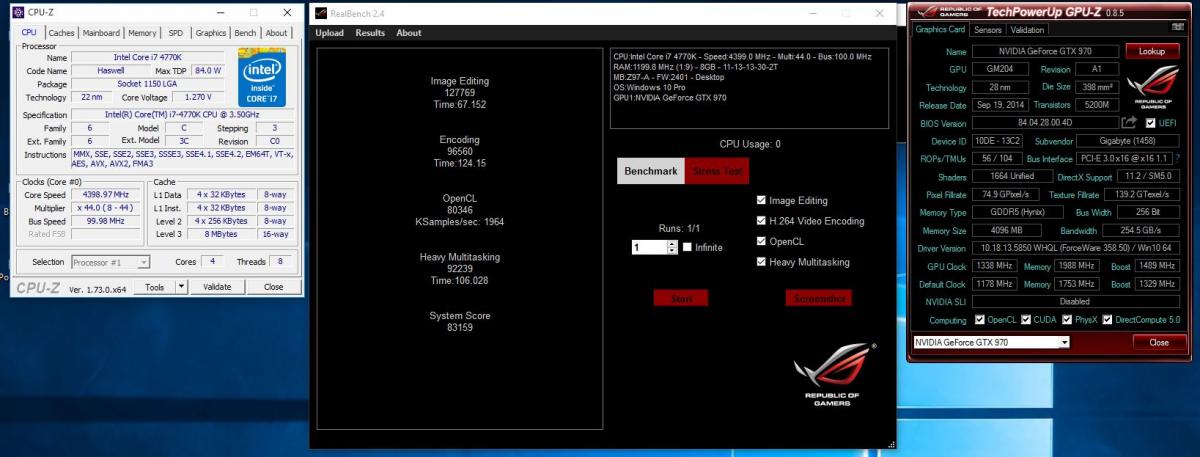Open the Processor #1 selection dropdown
Screen dimensions: 1200x457
pos(111,262)
